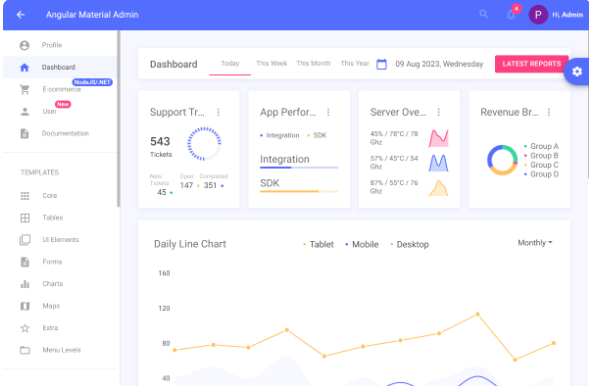Toggle the Group D legend entry
The height and width of the screenshot is (386, 589).
coord(542,174)
